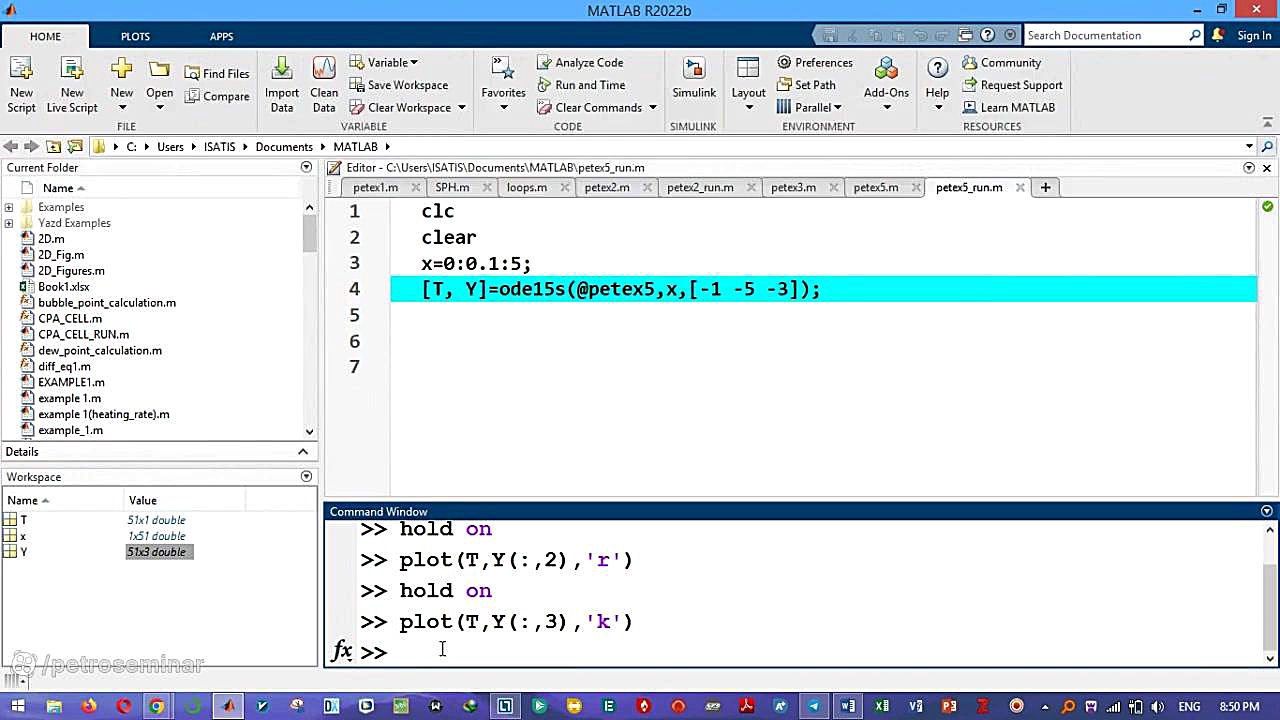Expand the Yazd Examples folder node
Screen dimensions: 1280x720
(9, 223)
